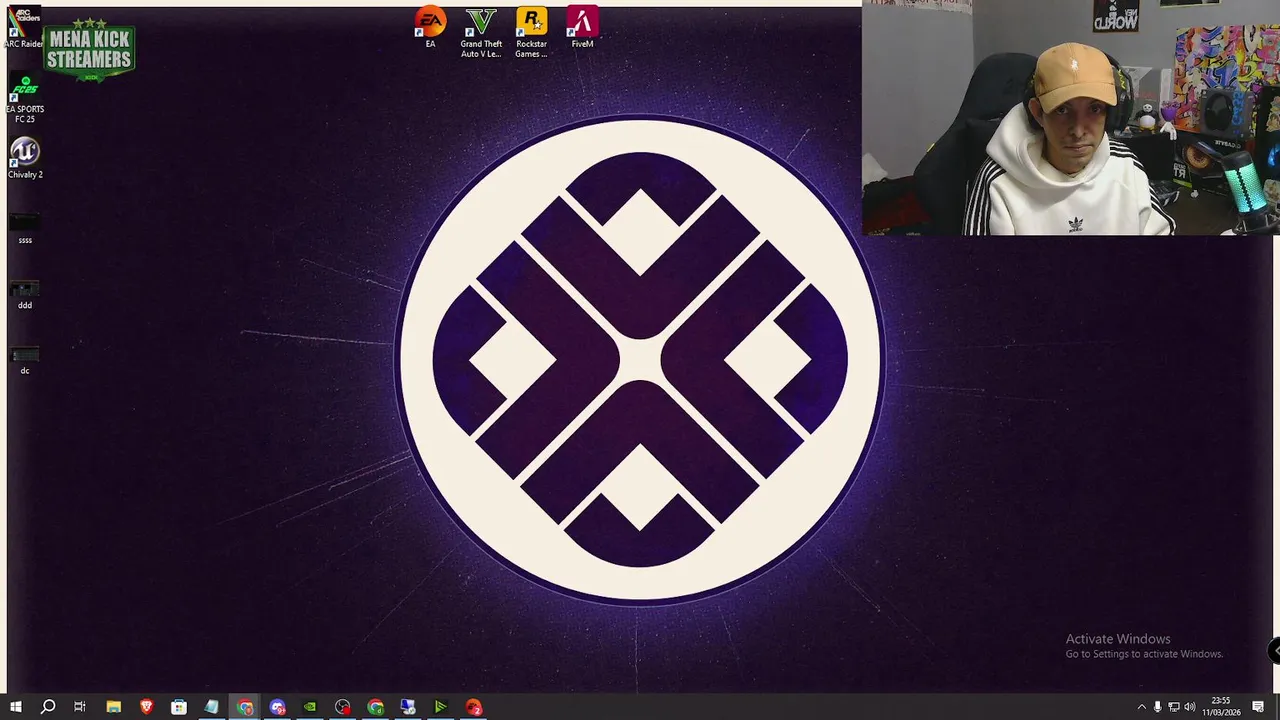Open Task View from the taskbar
Image resolution: width=1280 pixels, height=720 pixels.
(x=80, y=707)
